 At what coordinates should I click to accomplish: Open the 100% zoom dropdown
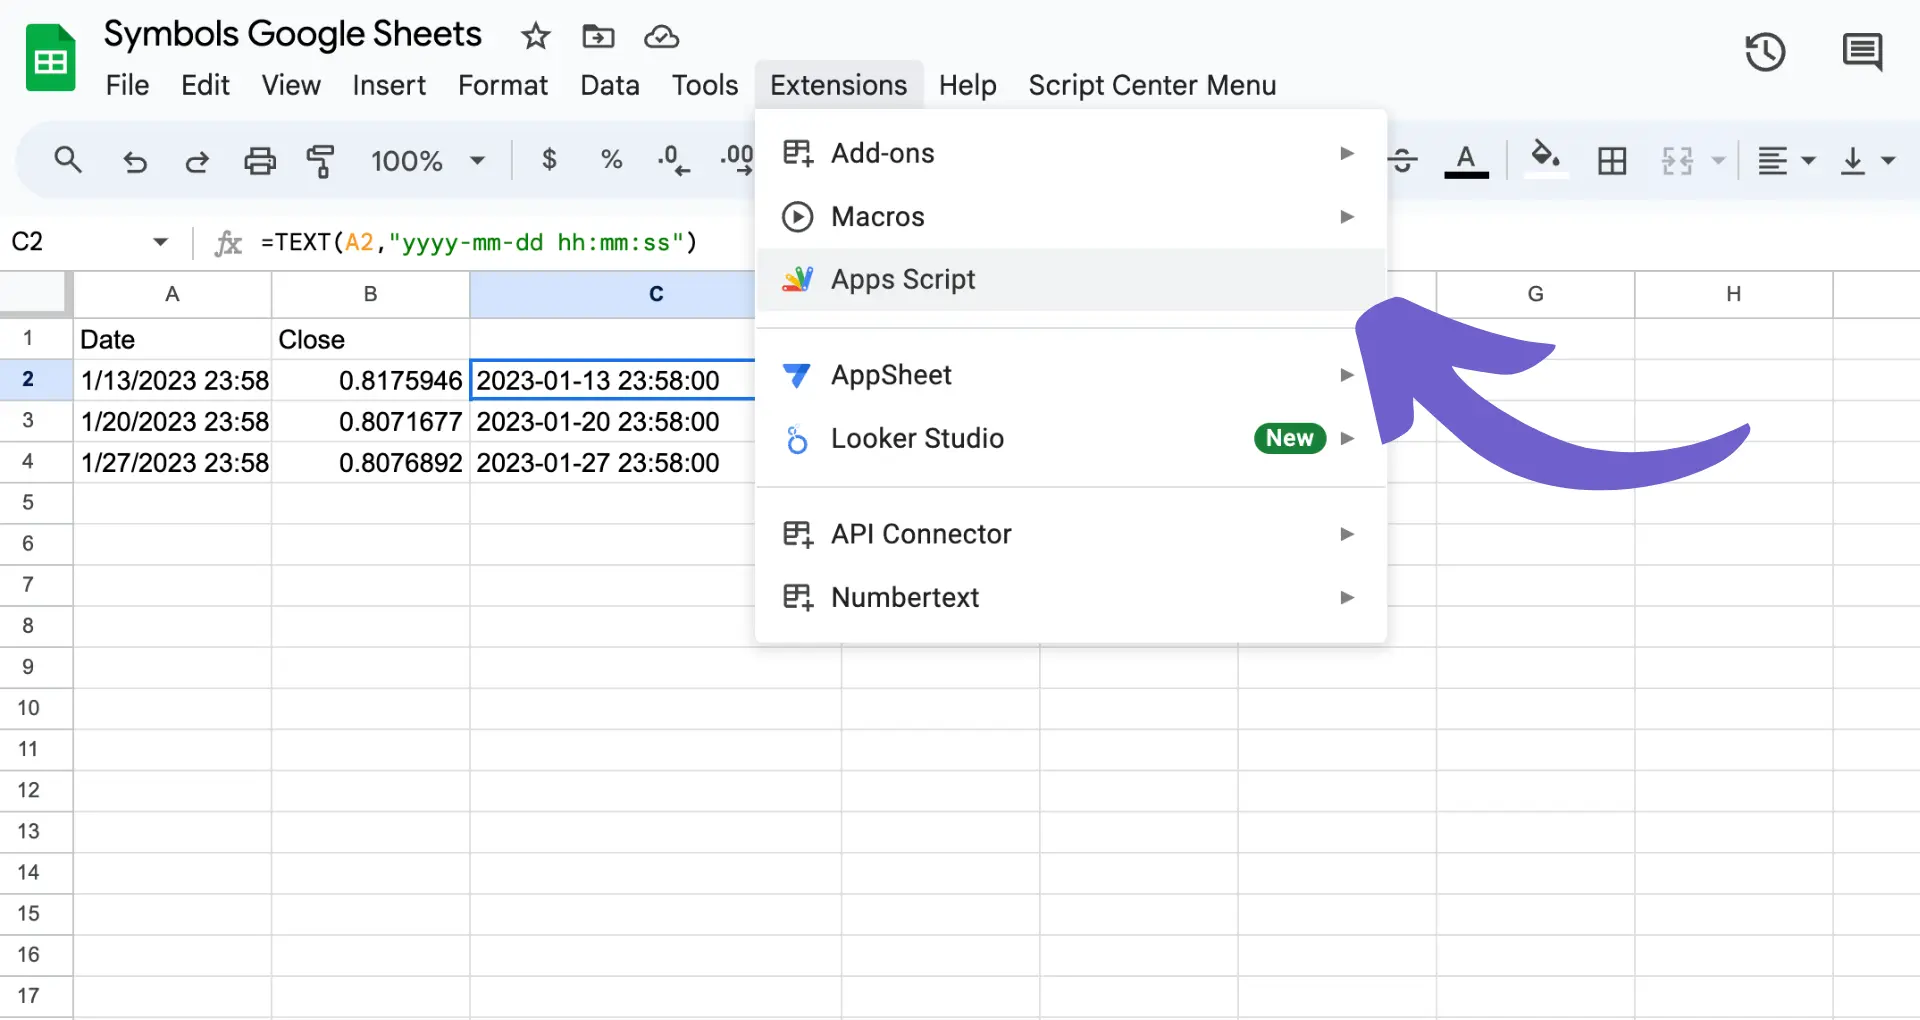[427, 161]
